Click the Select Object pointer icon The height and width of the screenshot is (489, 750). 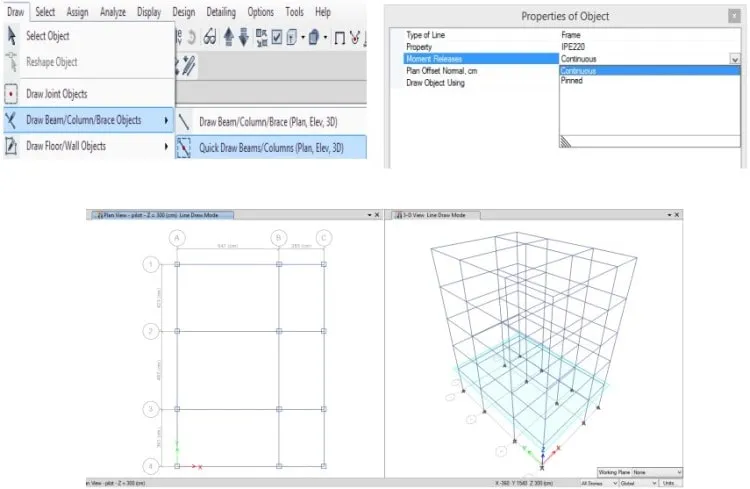(12, 36)
